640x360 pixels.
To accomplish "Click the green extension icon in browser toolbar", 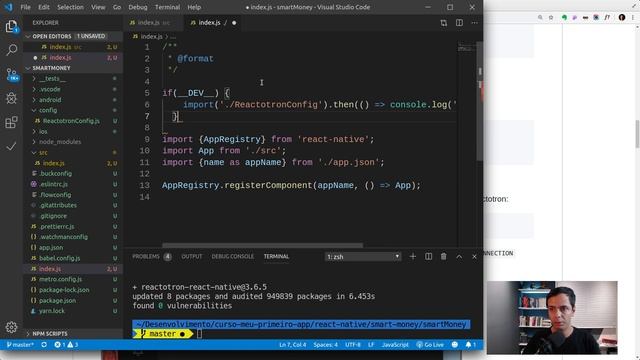I will (x=564, y=18).
